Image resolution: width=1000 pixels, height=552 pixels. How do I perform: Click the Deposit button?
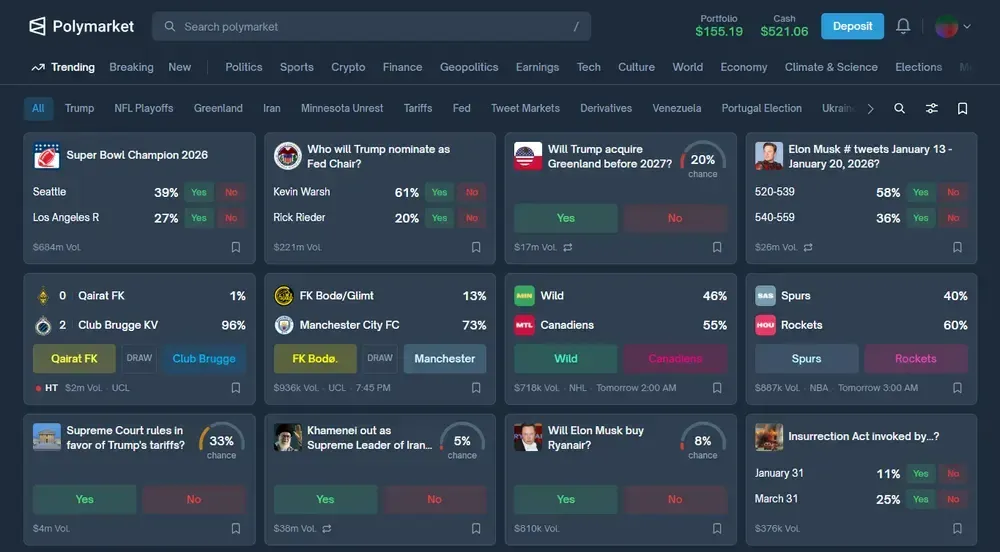(852, 26)
